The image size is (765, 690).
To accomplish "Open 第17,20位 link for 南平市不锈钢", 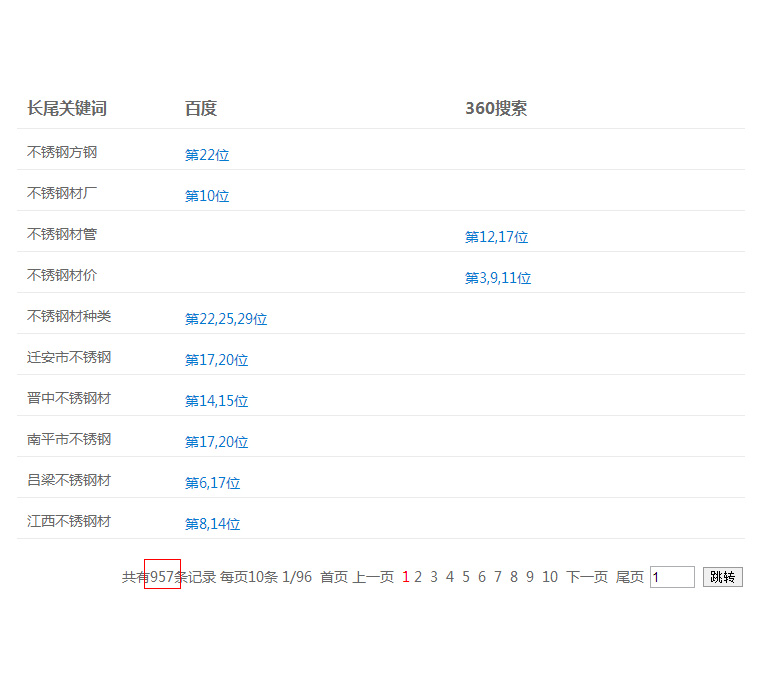I will click(216, 442).
